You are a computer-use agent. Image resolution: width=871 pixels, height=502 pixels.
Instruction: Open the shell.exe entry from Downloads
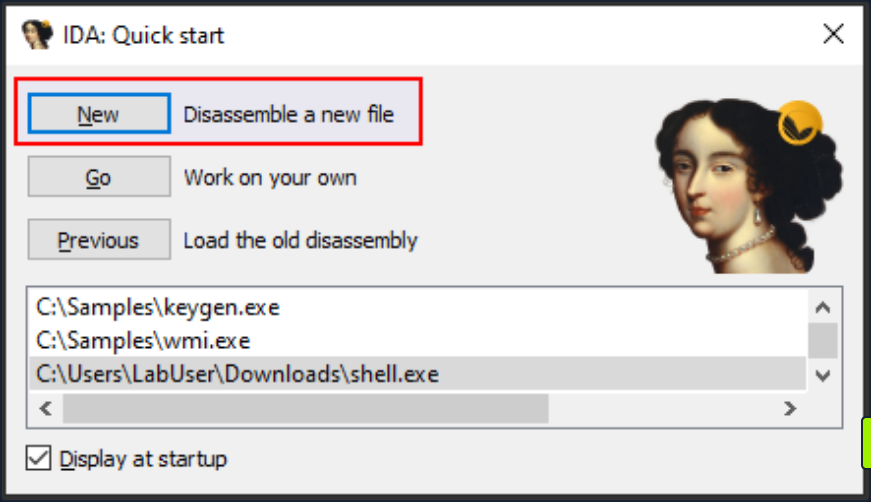[238, 375]
